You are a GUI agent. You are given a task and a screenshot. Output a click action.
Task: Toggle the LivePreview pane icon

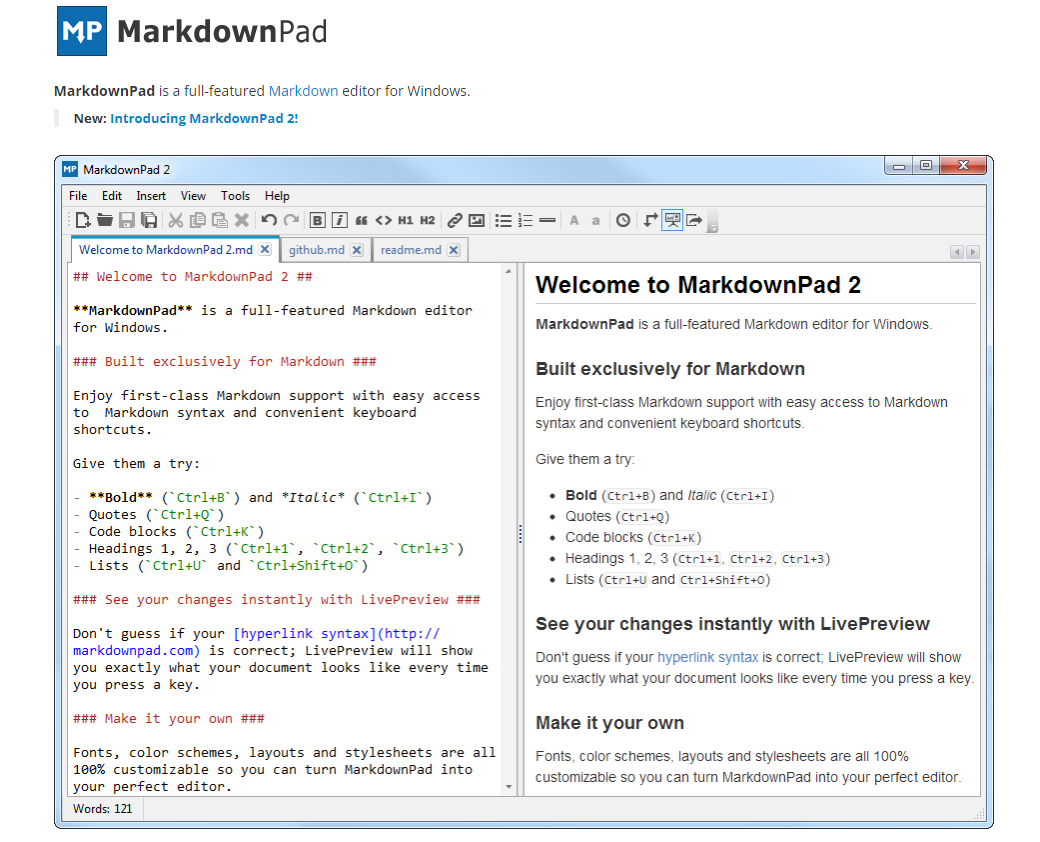coord(673,220)
